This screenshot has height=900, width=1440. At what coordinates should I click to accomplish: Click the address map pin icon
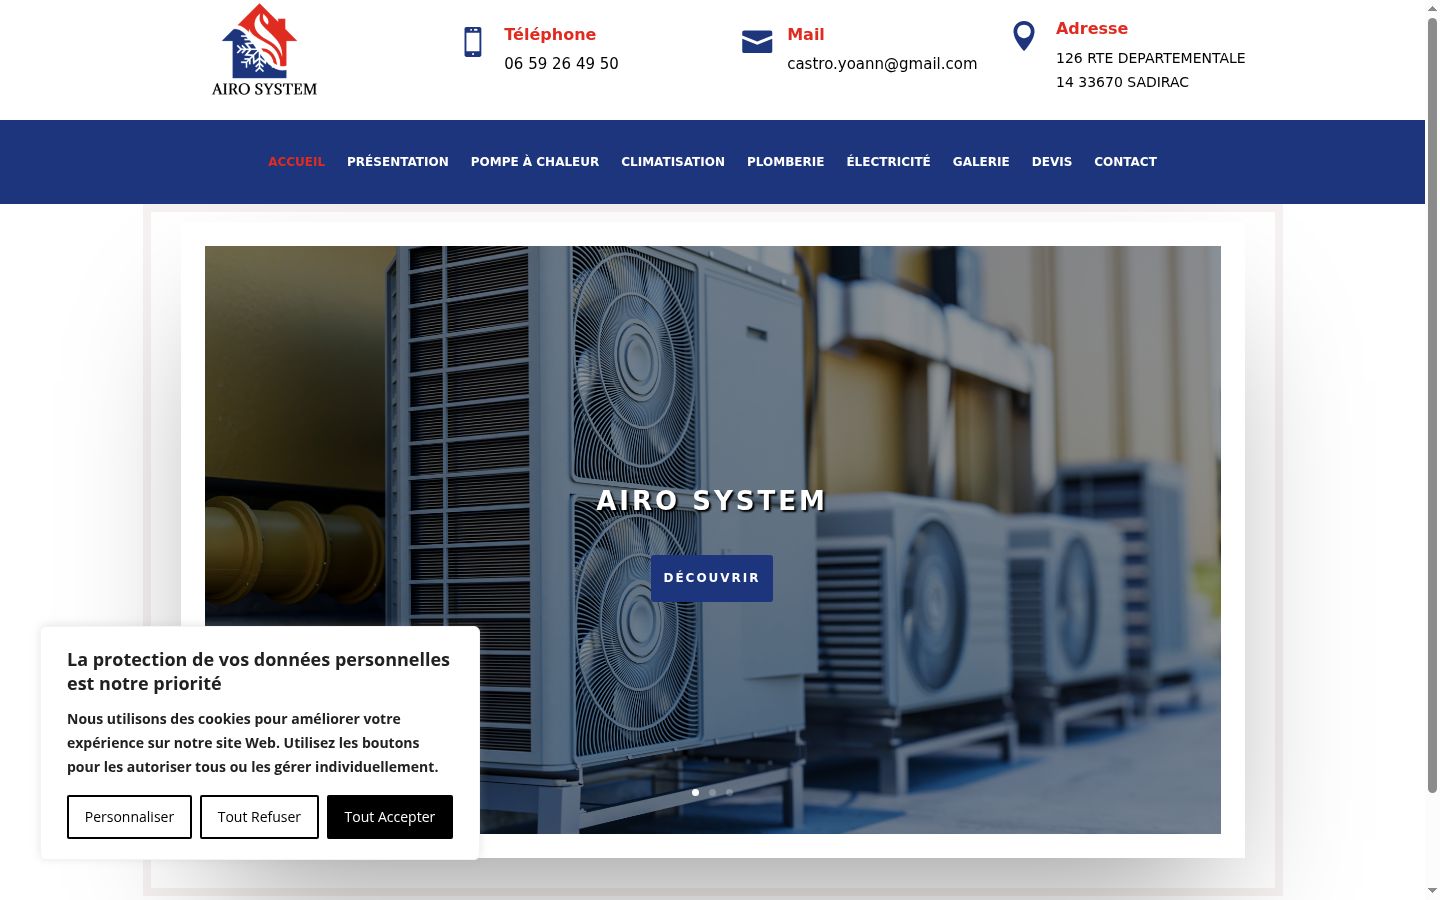(x=1024, y=36)
